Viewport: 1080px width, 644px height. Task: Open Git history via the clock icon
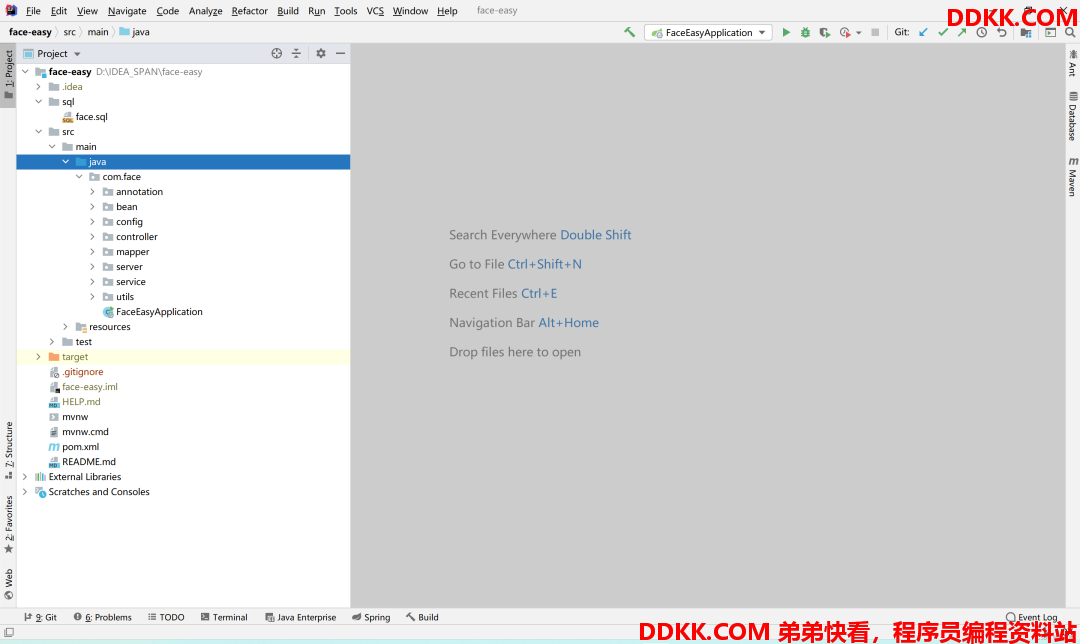[x=981, y=32]
